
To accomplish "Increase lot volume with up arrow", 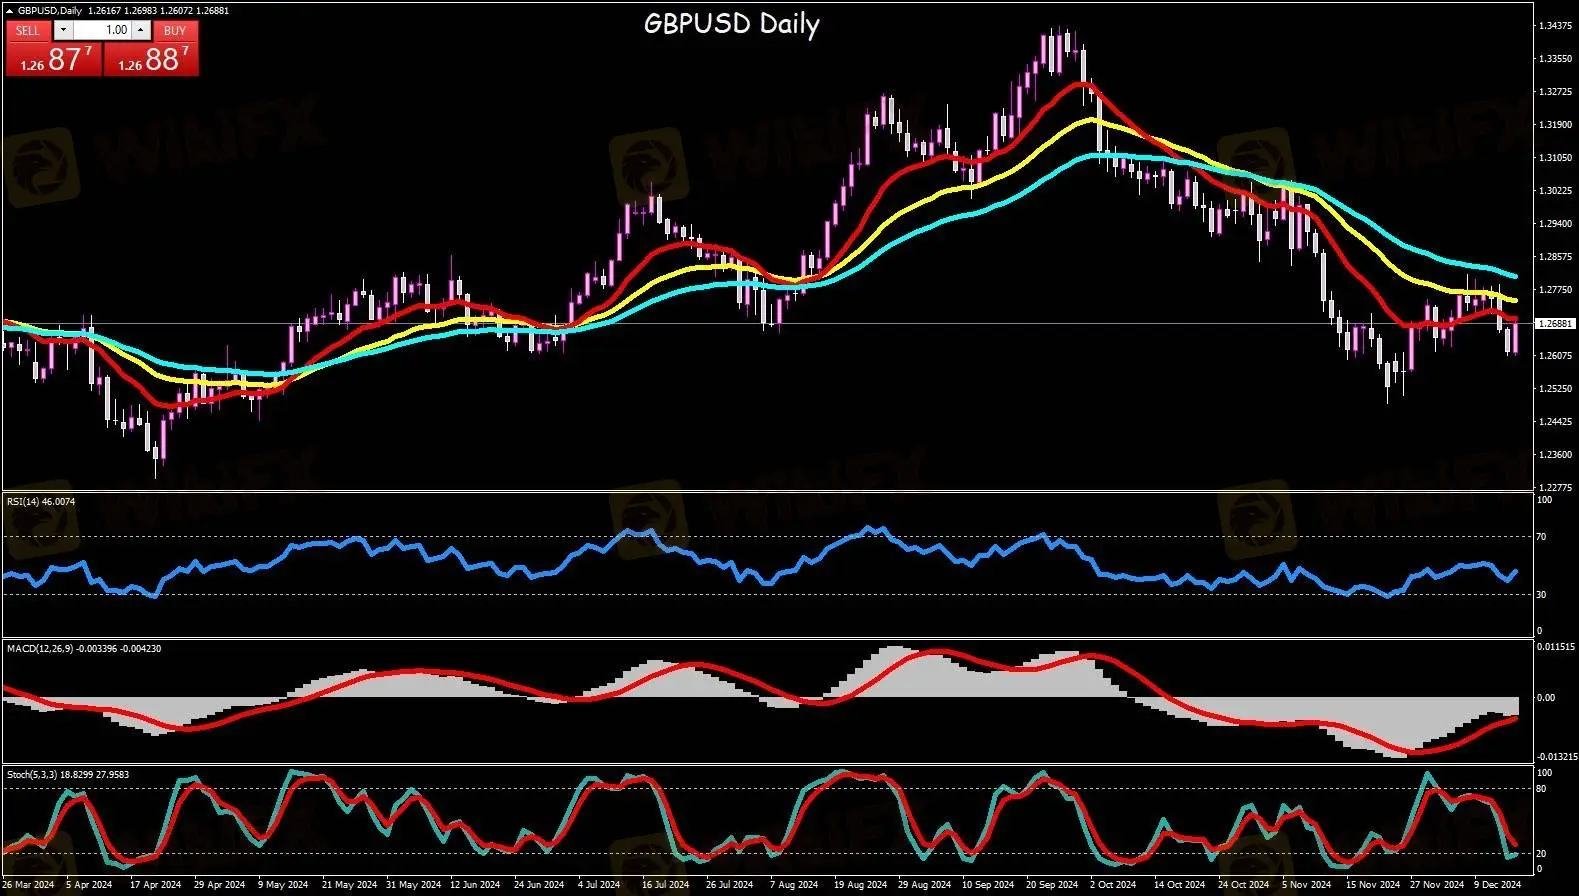I will coord(141,30).
